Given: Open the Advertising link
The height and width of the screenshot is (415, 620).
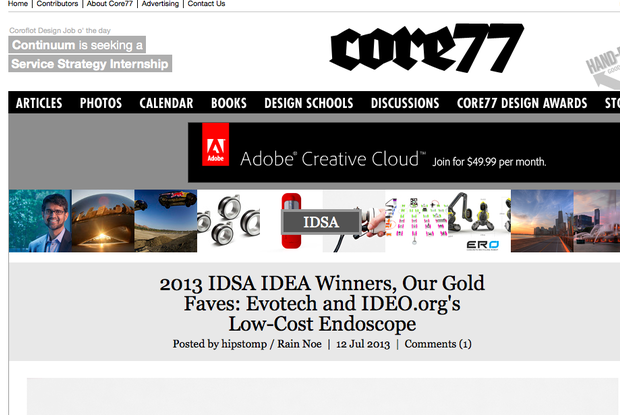Looking at the screenshot, I should click(160, 4).
